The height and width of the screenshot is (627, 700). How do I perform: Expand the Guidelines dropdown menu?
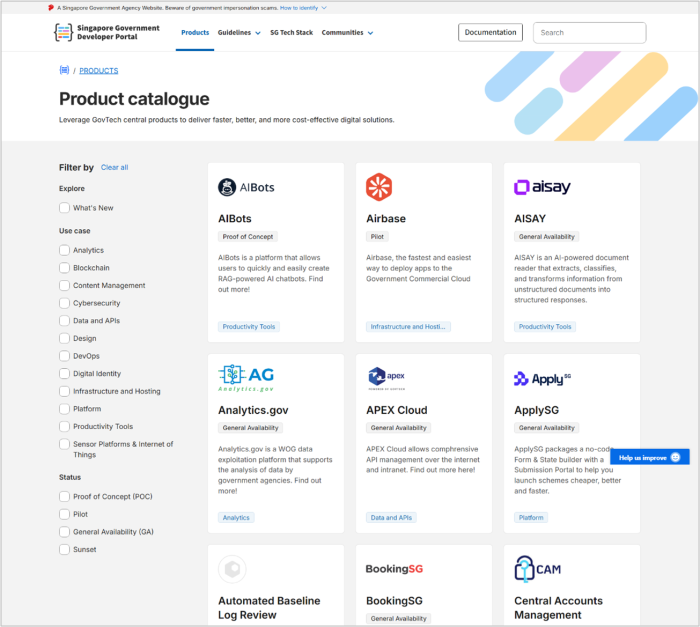(239, 33)
